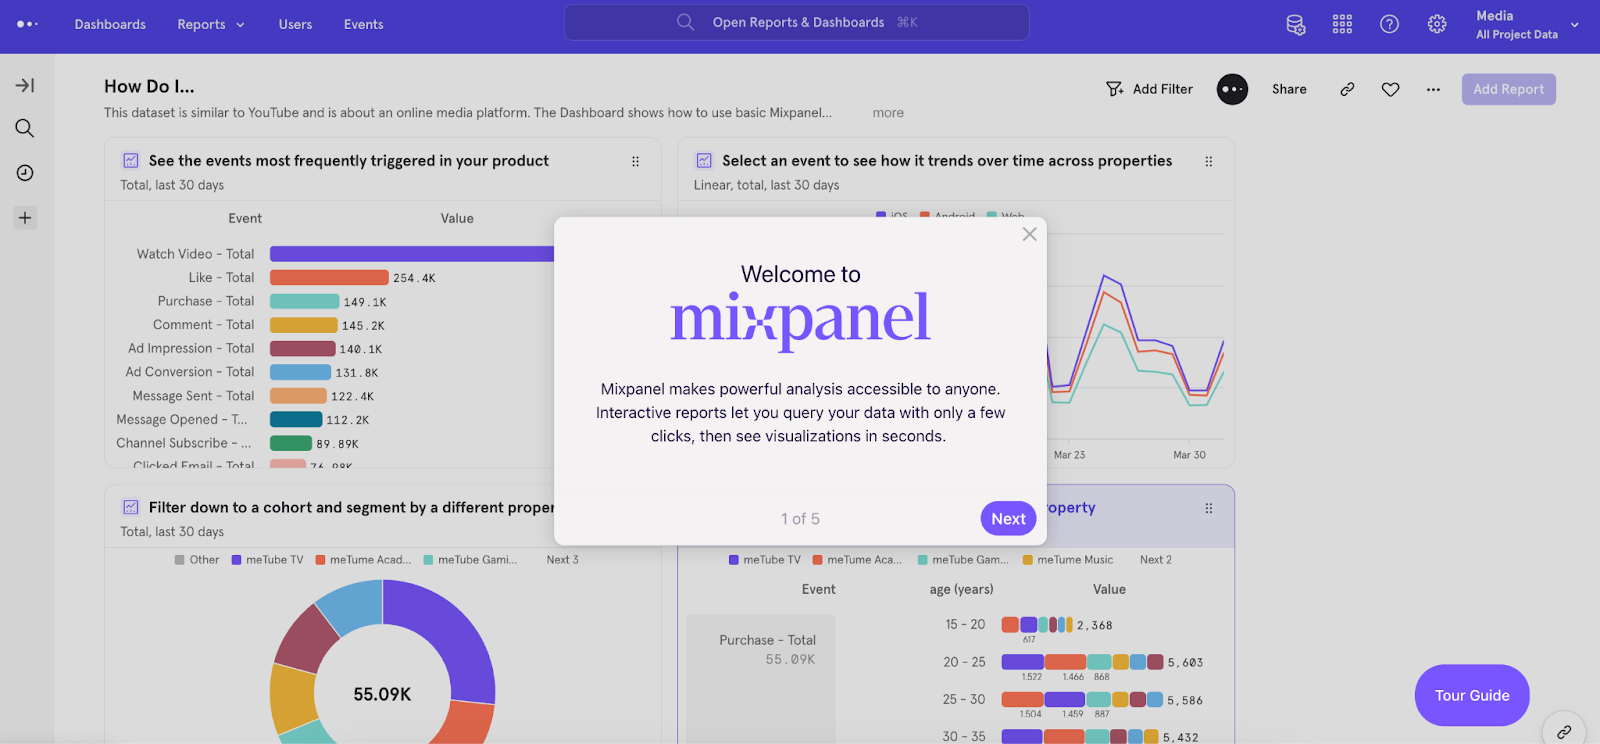1600x744 pixels.
Task: Open the Events page
Action: pos(363,24)
